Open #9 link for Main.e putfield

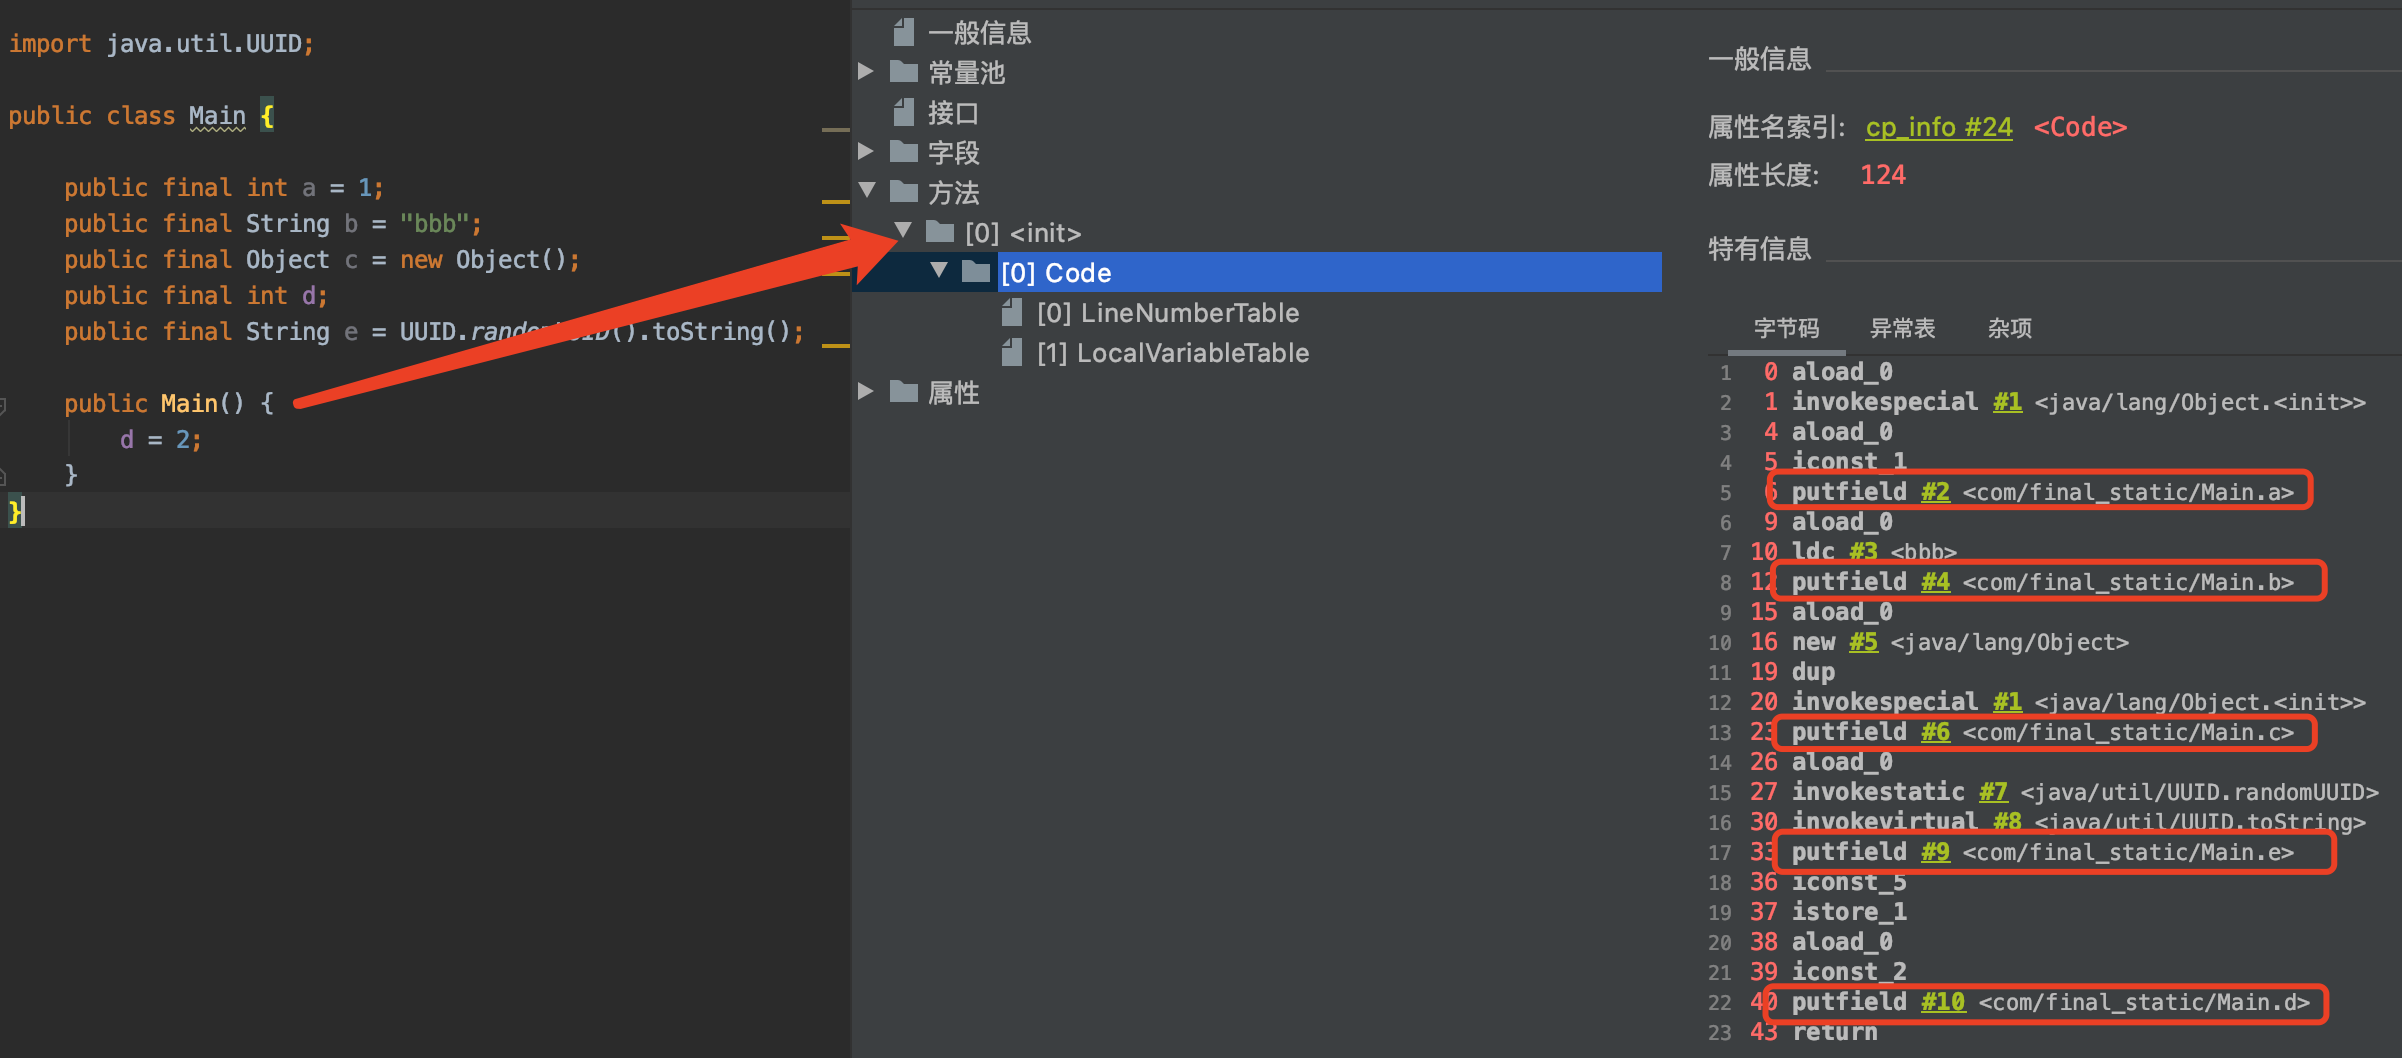[1935, 852]
